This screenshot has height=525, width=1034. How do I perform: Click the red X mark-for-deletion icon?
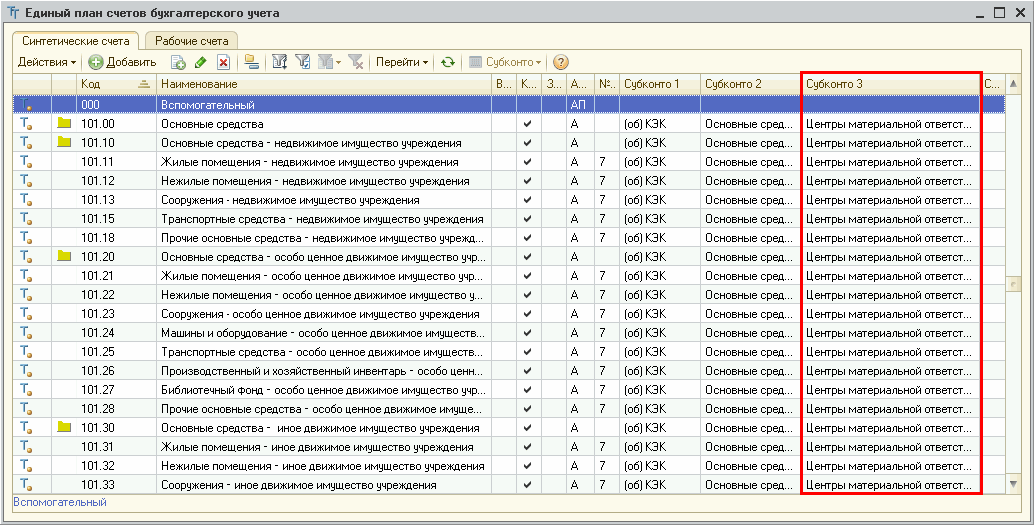pos(223,62)
